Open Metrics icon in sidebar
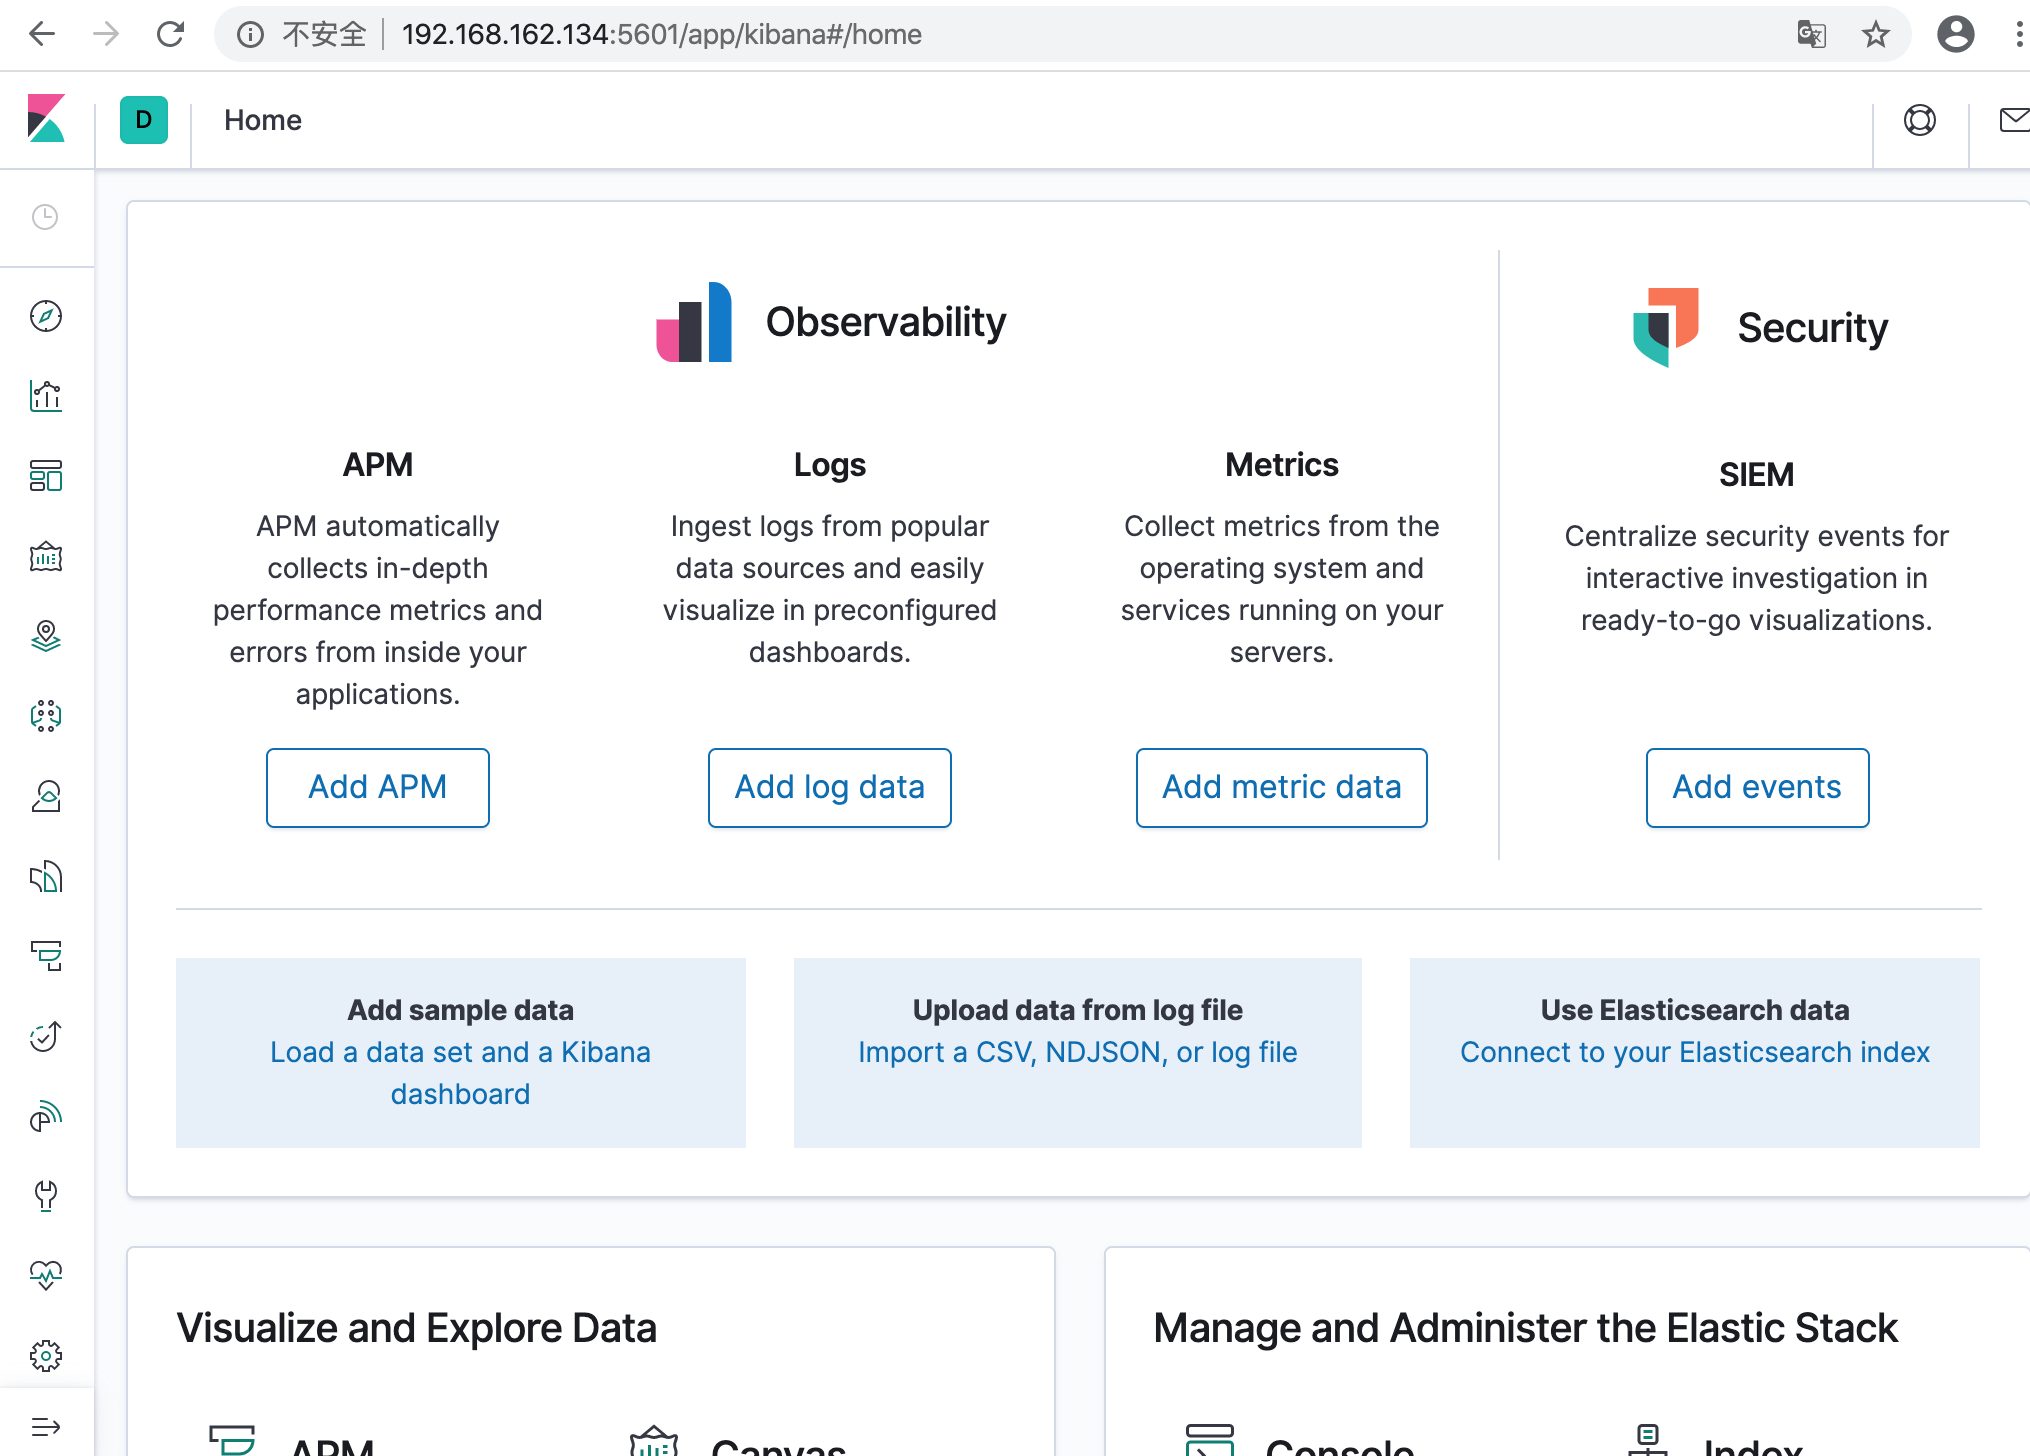The image size is (2030, 1456). (46, 796)
